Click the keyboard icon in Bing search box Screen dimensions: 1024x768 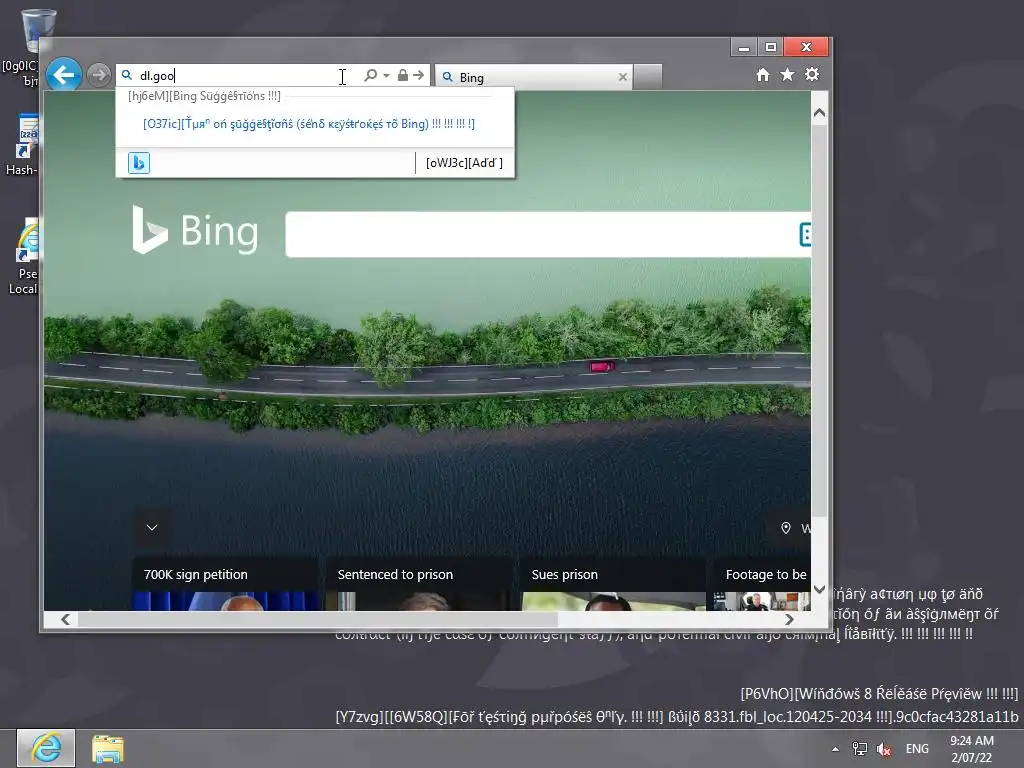pos(805,234)
